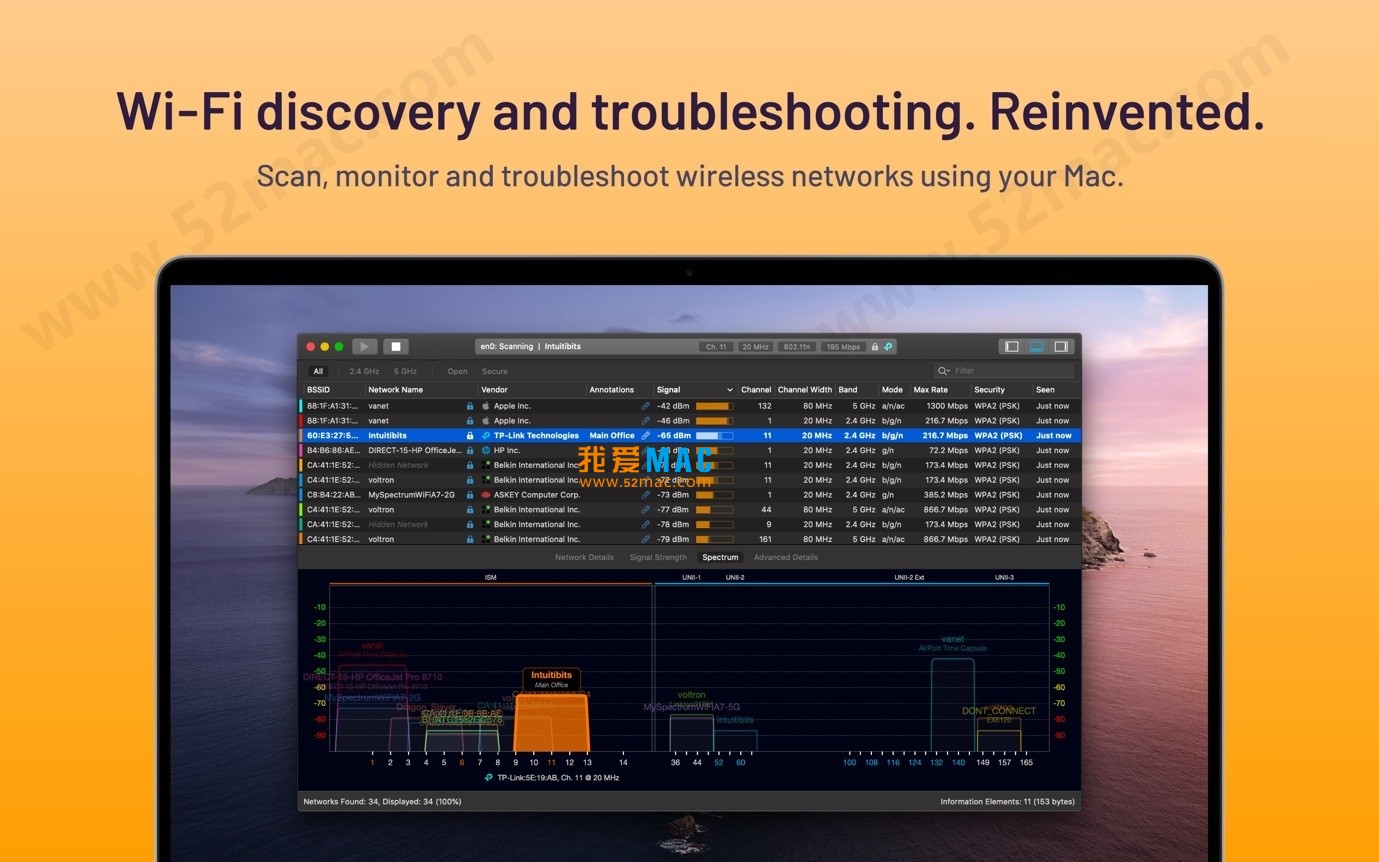Sort by the Max Rate column header
The image size is (1379, 862).
click(930, 390)
